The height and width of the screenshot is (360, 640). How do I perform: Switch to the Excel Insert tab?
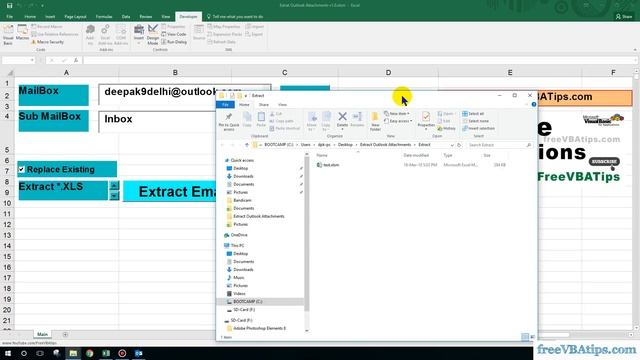pyautogui.click(x=50, y=17)
